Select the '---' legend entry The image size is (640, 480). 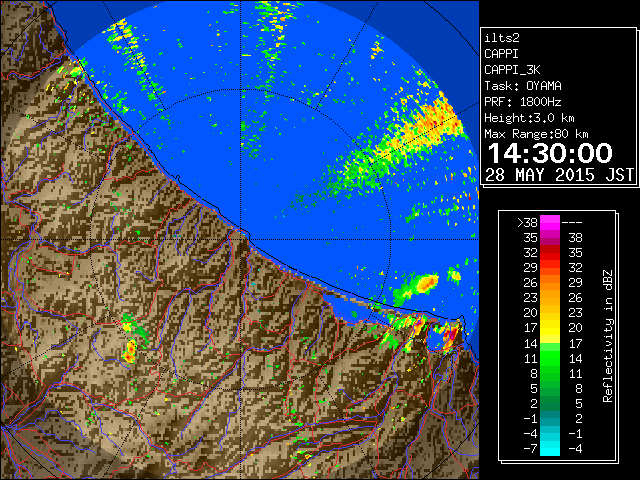(572, 222)
